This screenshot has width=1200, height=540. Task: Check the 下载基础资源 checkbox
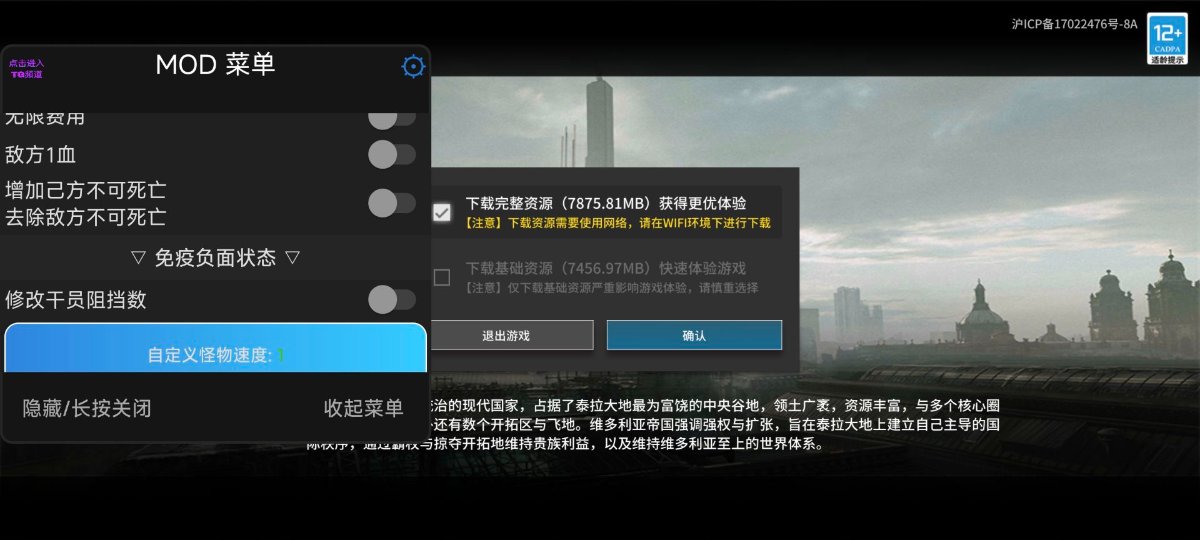(x=441, y=277)
